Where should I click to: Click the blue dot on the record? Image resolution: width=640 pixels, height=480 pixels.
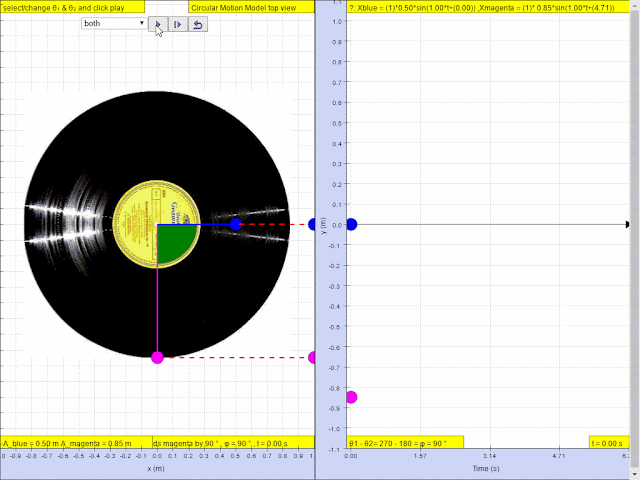tap(236, 224)
